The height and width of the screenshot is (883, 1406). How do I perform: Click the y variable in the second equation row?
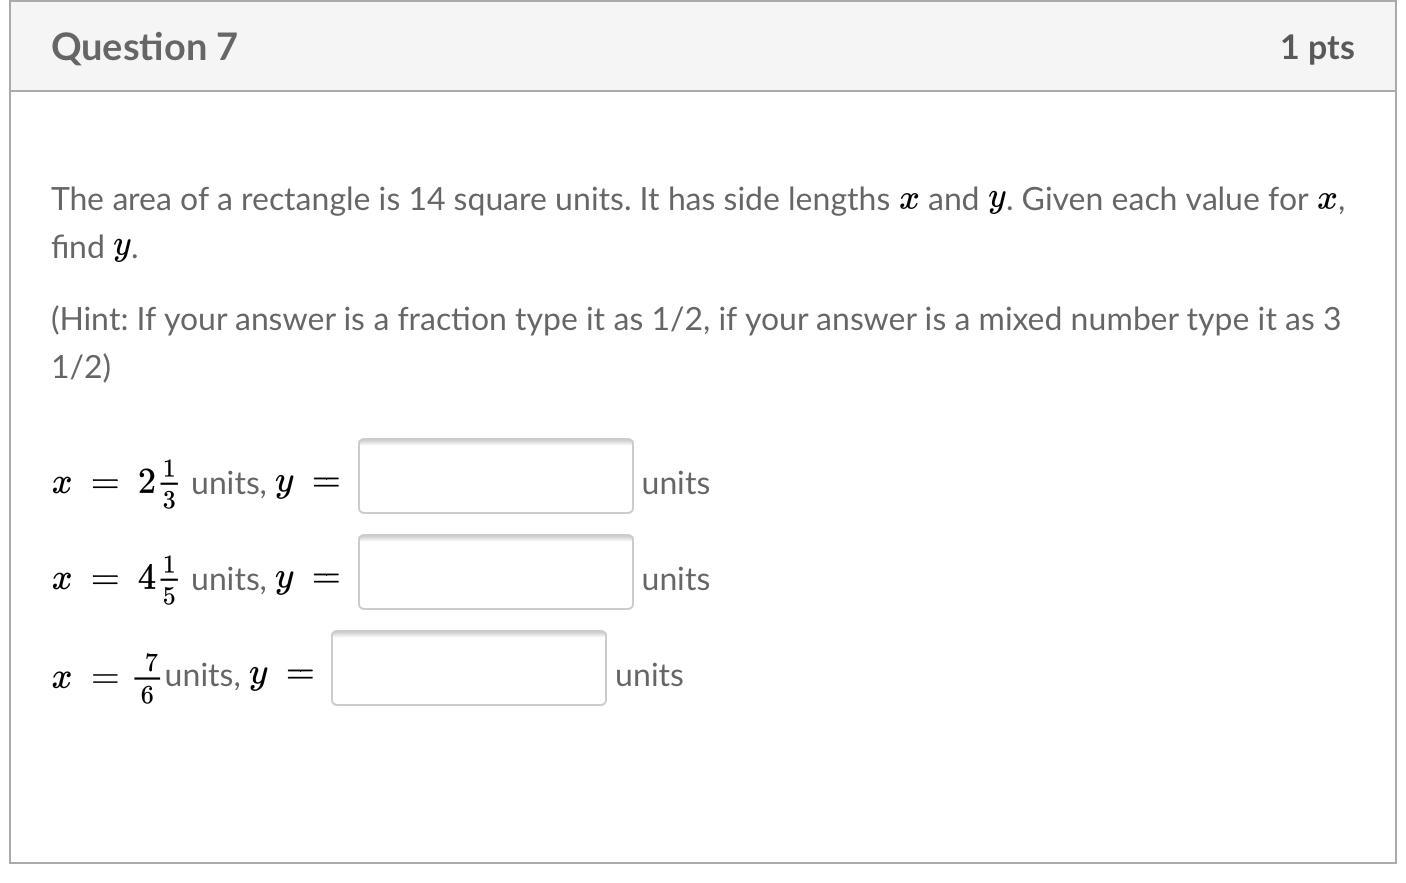click(x=284, y=581)
